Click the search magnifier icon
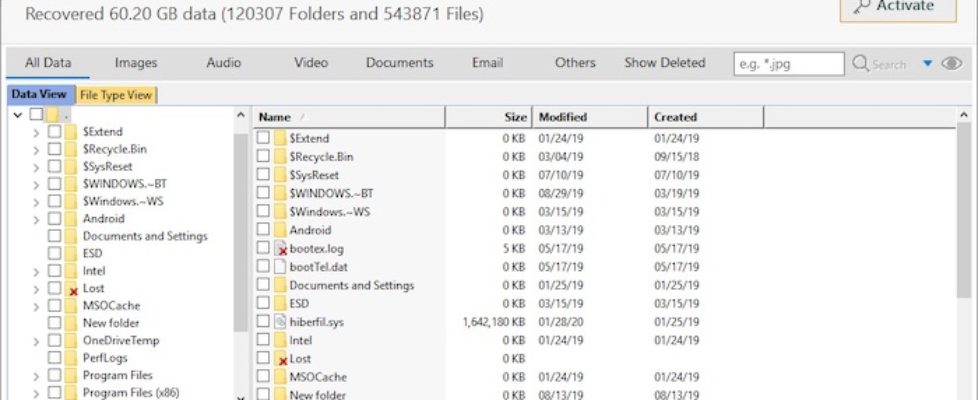The image size is (978, 400). coord(860,64)
